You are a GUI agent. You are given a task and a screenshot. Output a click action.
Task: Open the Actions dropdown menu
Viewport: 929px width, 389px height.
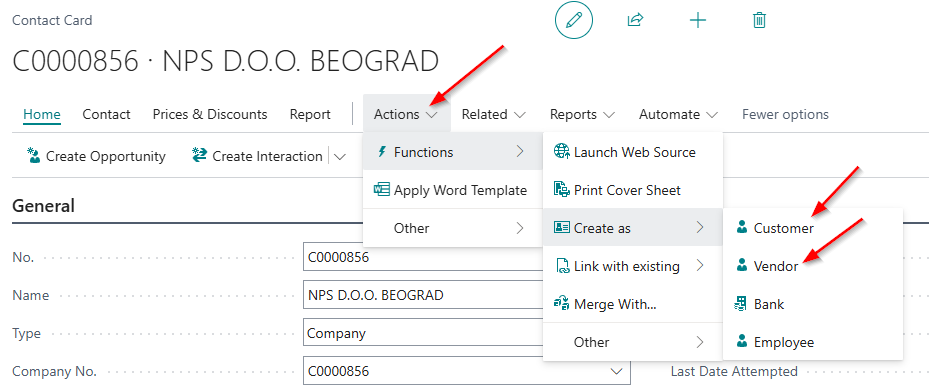point(406,114)
